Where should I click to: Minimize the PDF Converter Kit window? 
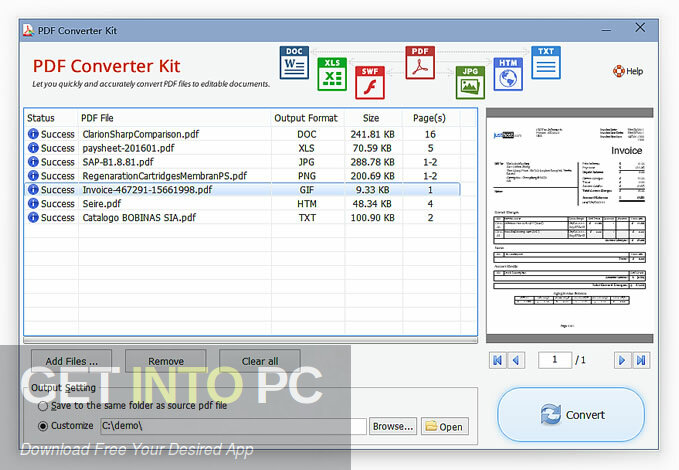coord(606,30)
